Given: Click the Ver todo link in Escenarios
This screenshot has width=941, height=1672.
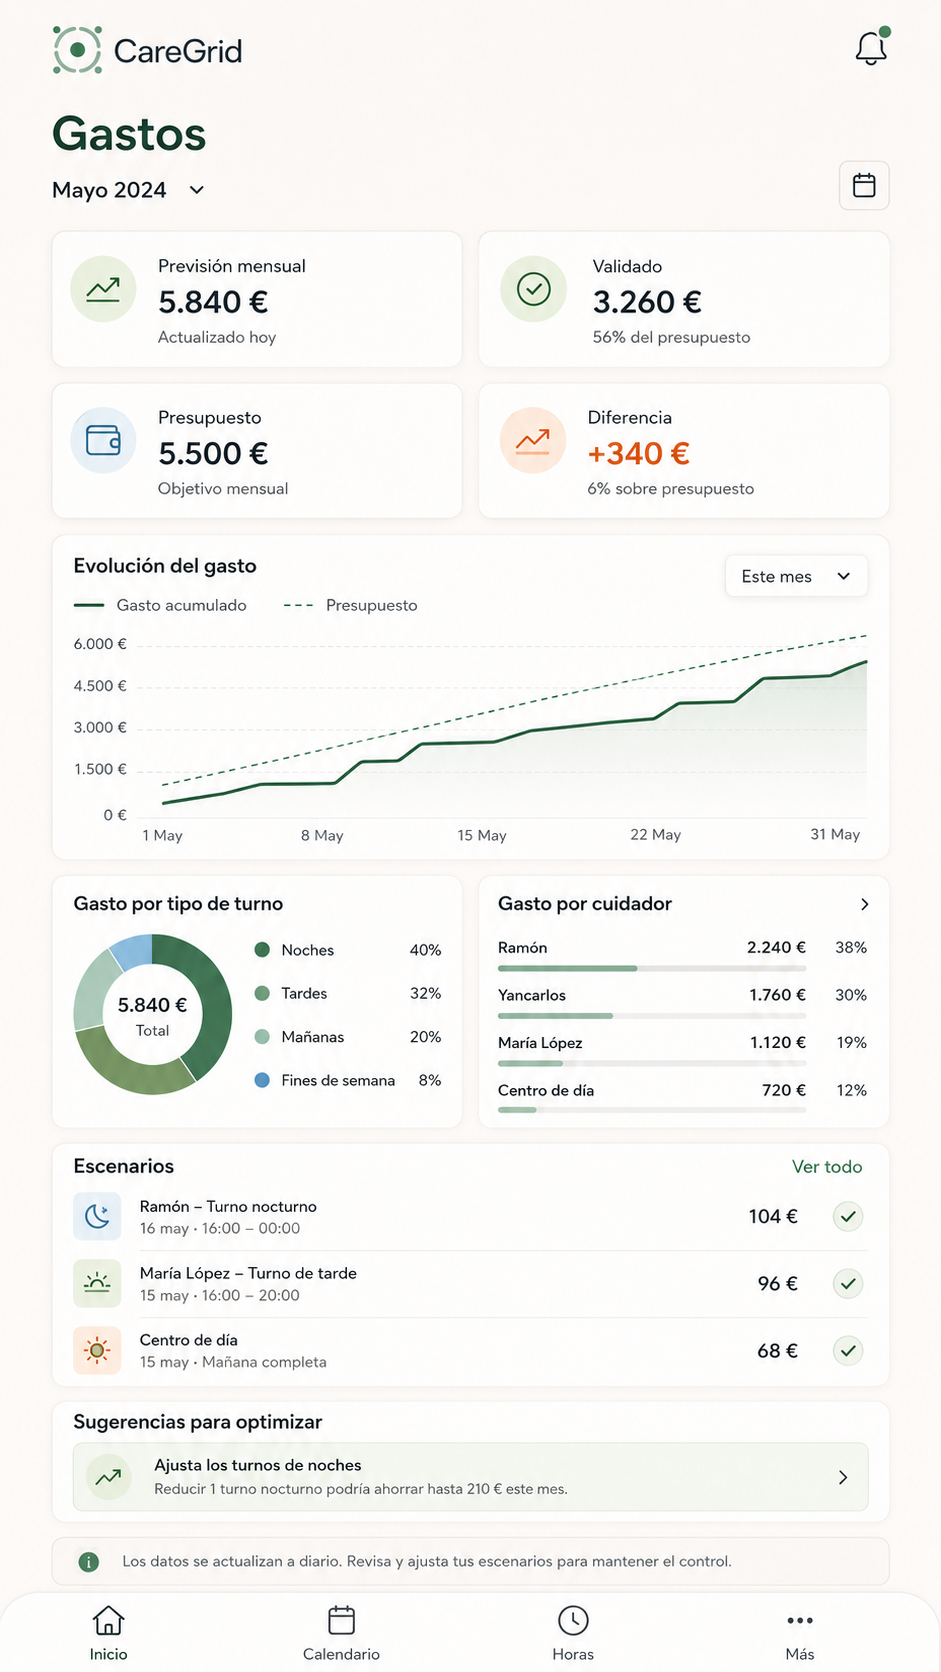Looking at the screenshot, I should pos(827,1167).
